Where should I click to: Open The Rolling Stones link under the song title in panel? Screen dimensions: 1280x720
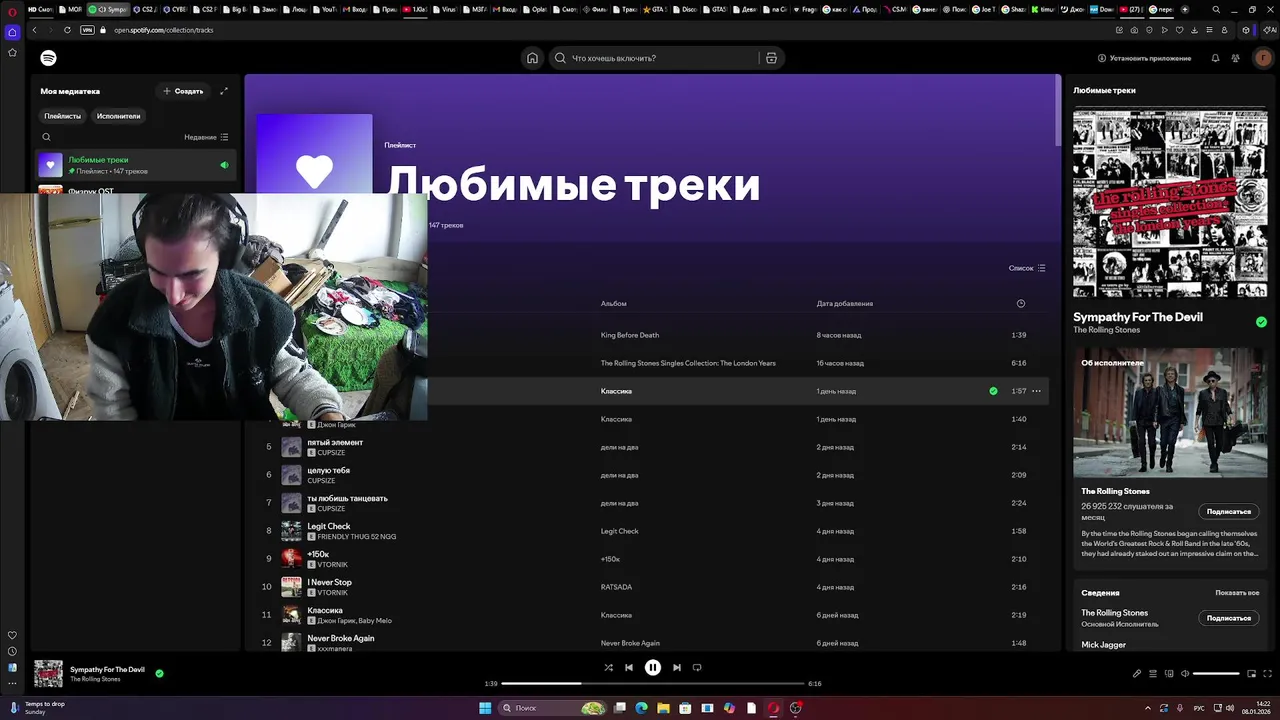tap(1106, 330)
